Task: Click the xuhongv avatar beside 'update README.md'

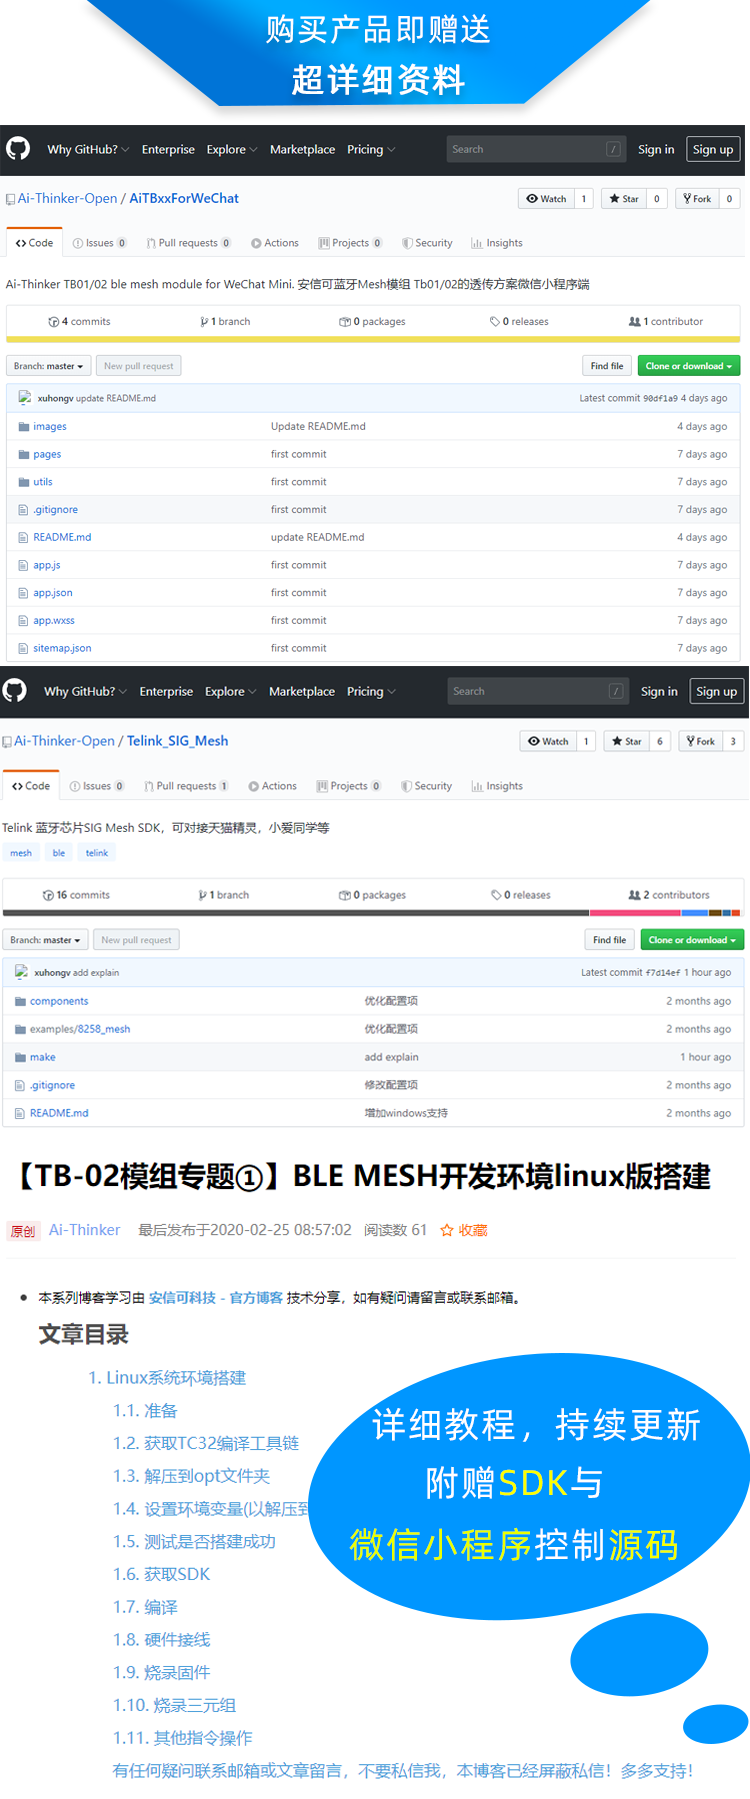Action: 25,397
